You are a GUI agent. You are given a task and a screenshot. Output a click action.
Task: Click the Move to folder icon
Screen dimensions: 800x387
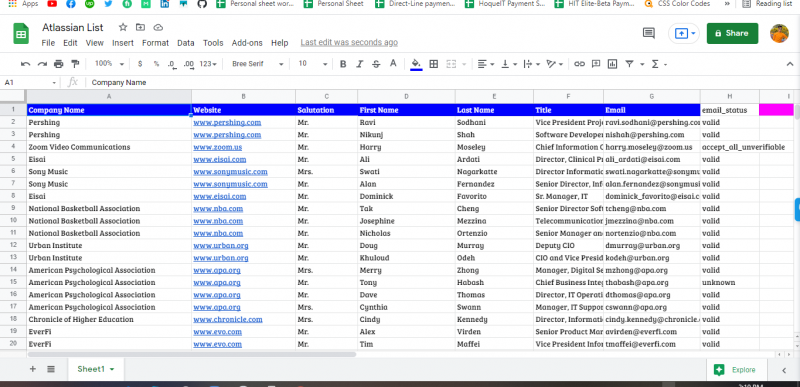(x=140, y=27)
